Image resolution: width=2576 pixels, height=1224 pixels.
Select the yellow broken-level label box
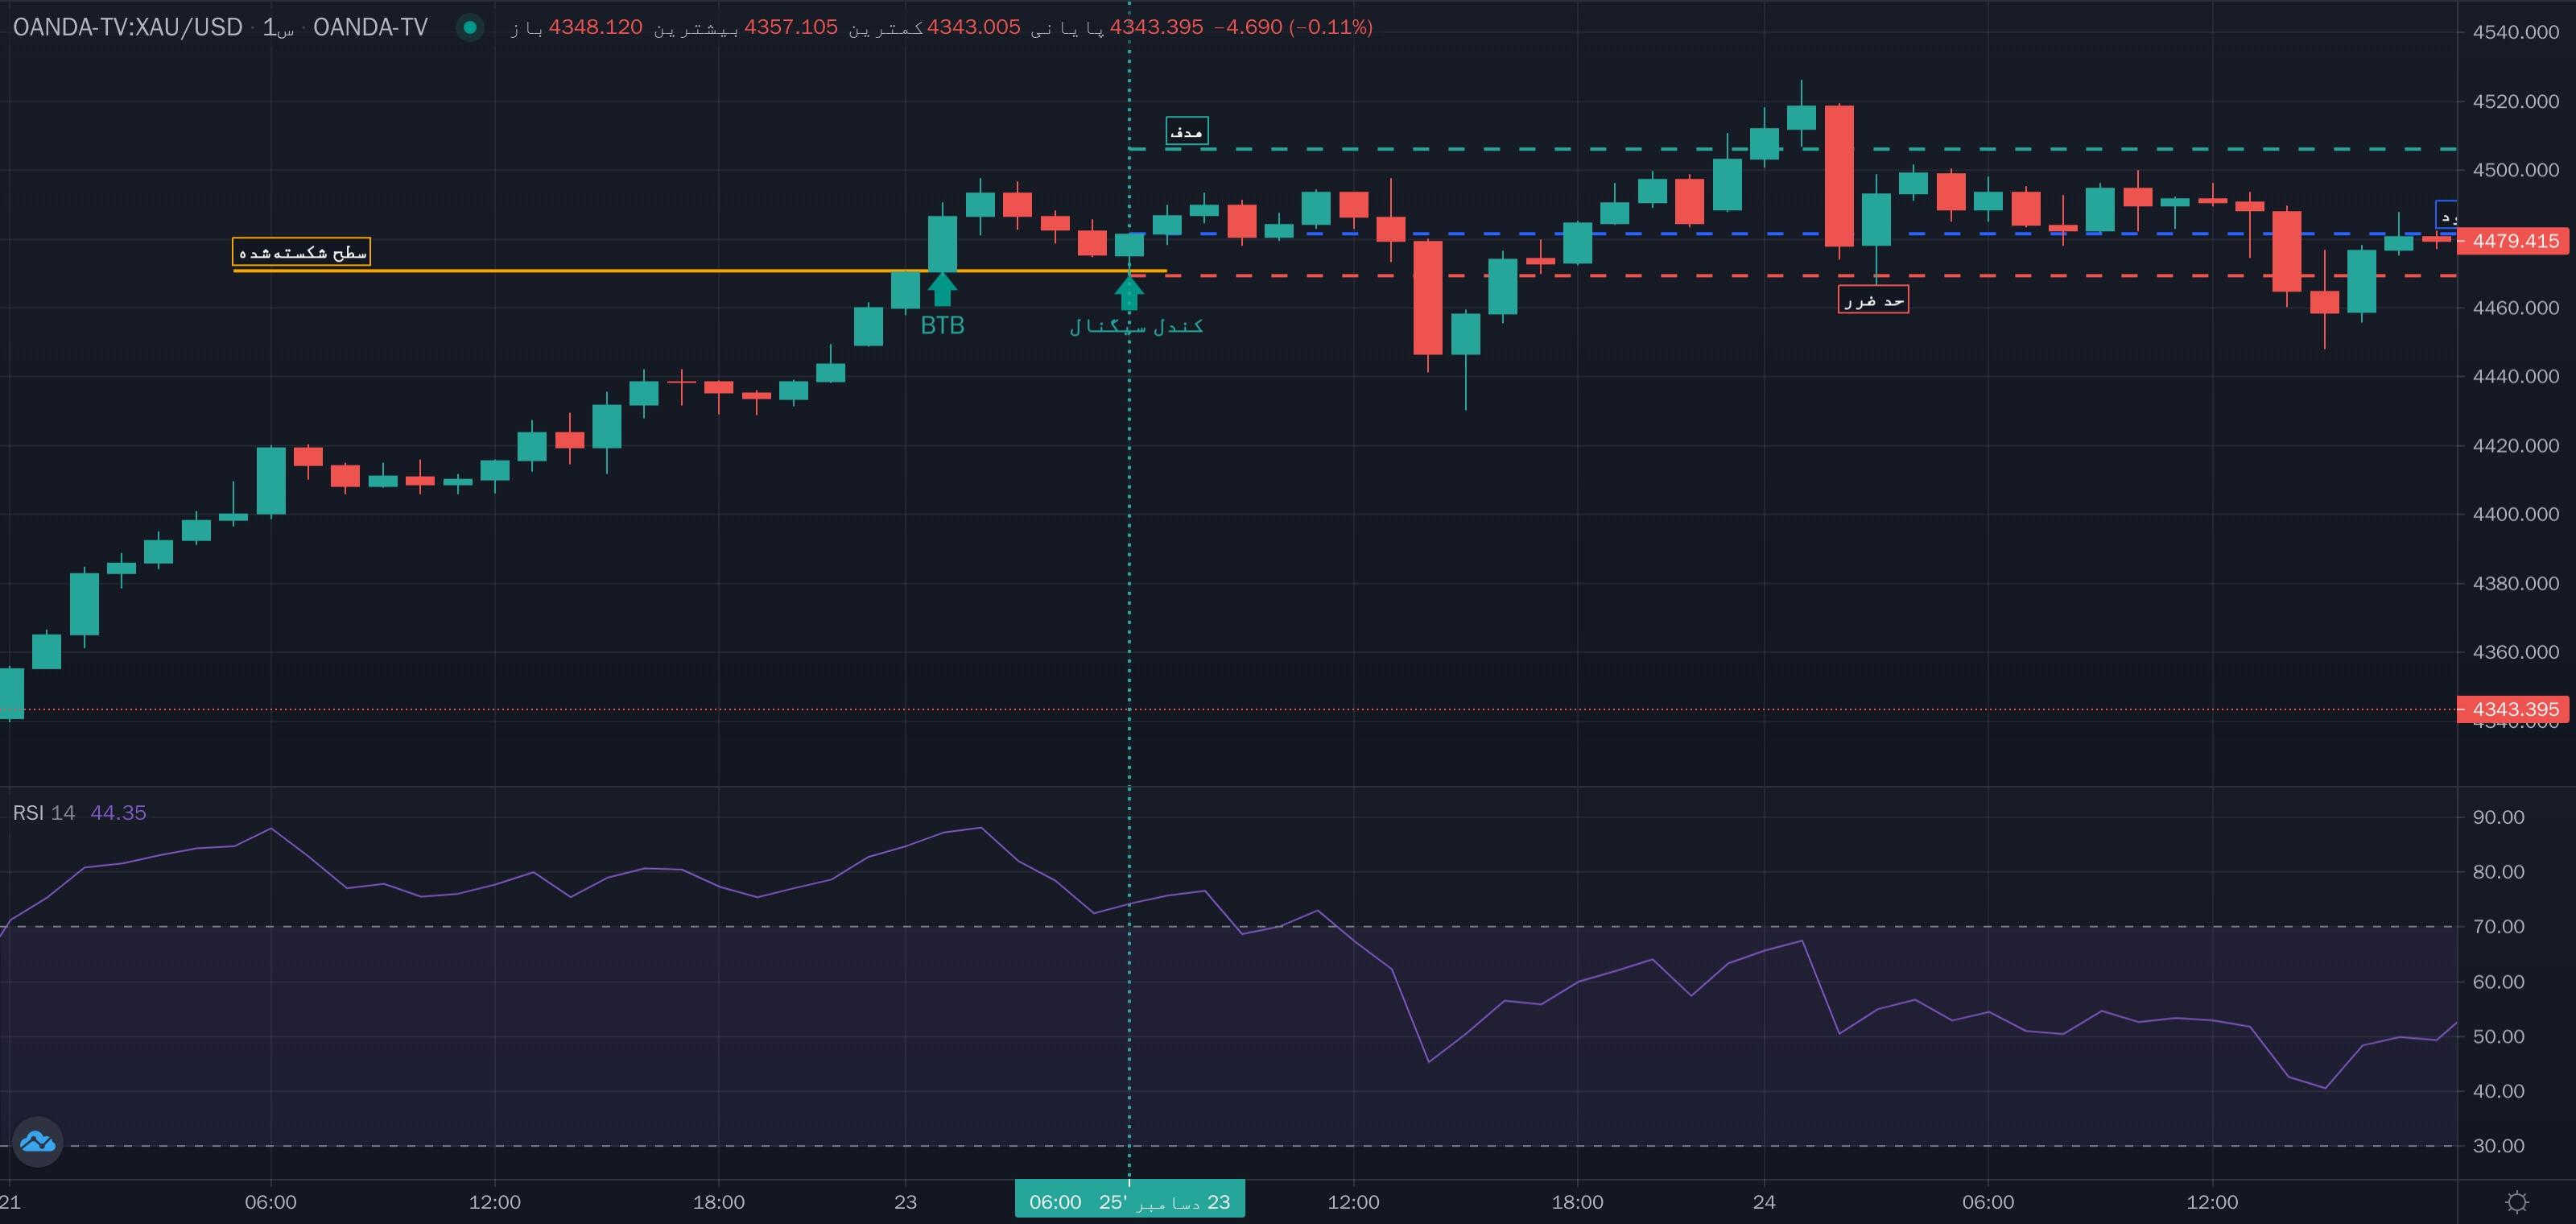tap(301, 252)
